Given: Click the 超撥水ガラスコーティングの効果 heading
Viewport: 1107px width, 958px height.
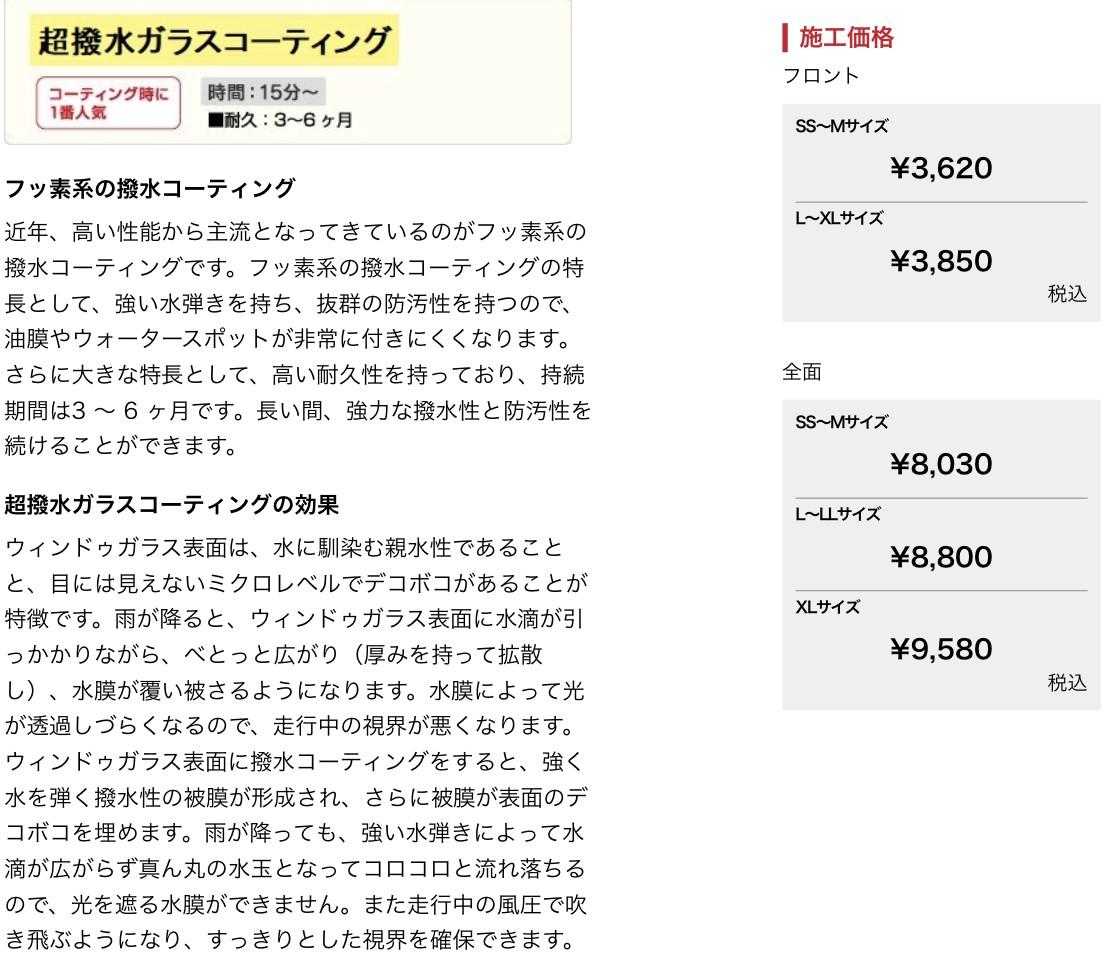Looking at the screenshot, I should (x=172, y=502).
